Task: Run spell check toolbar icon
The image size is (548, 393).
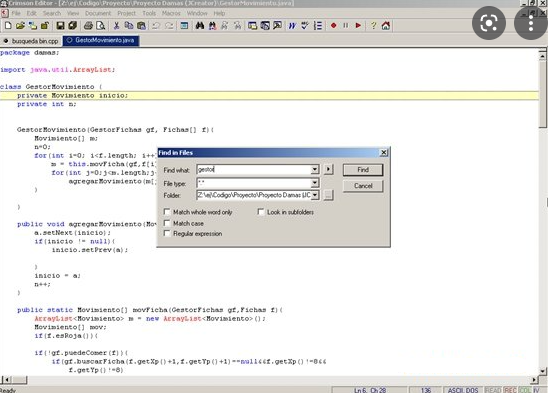Action: click(x=305, y=26)
